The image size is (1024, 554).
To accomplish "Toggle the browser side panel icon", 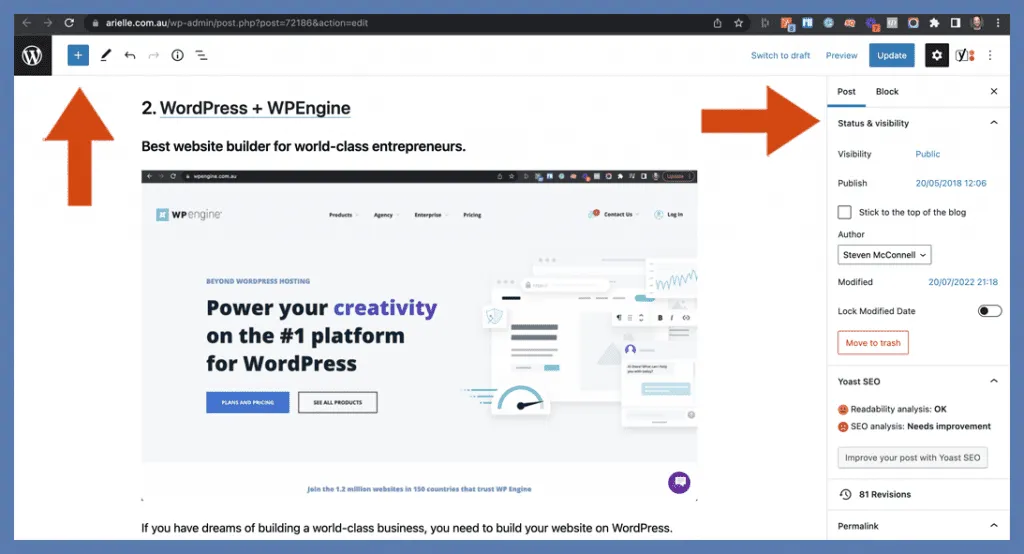I will [x=955, y=23].
